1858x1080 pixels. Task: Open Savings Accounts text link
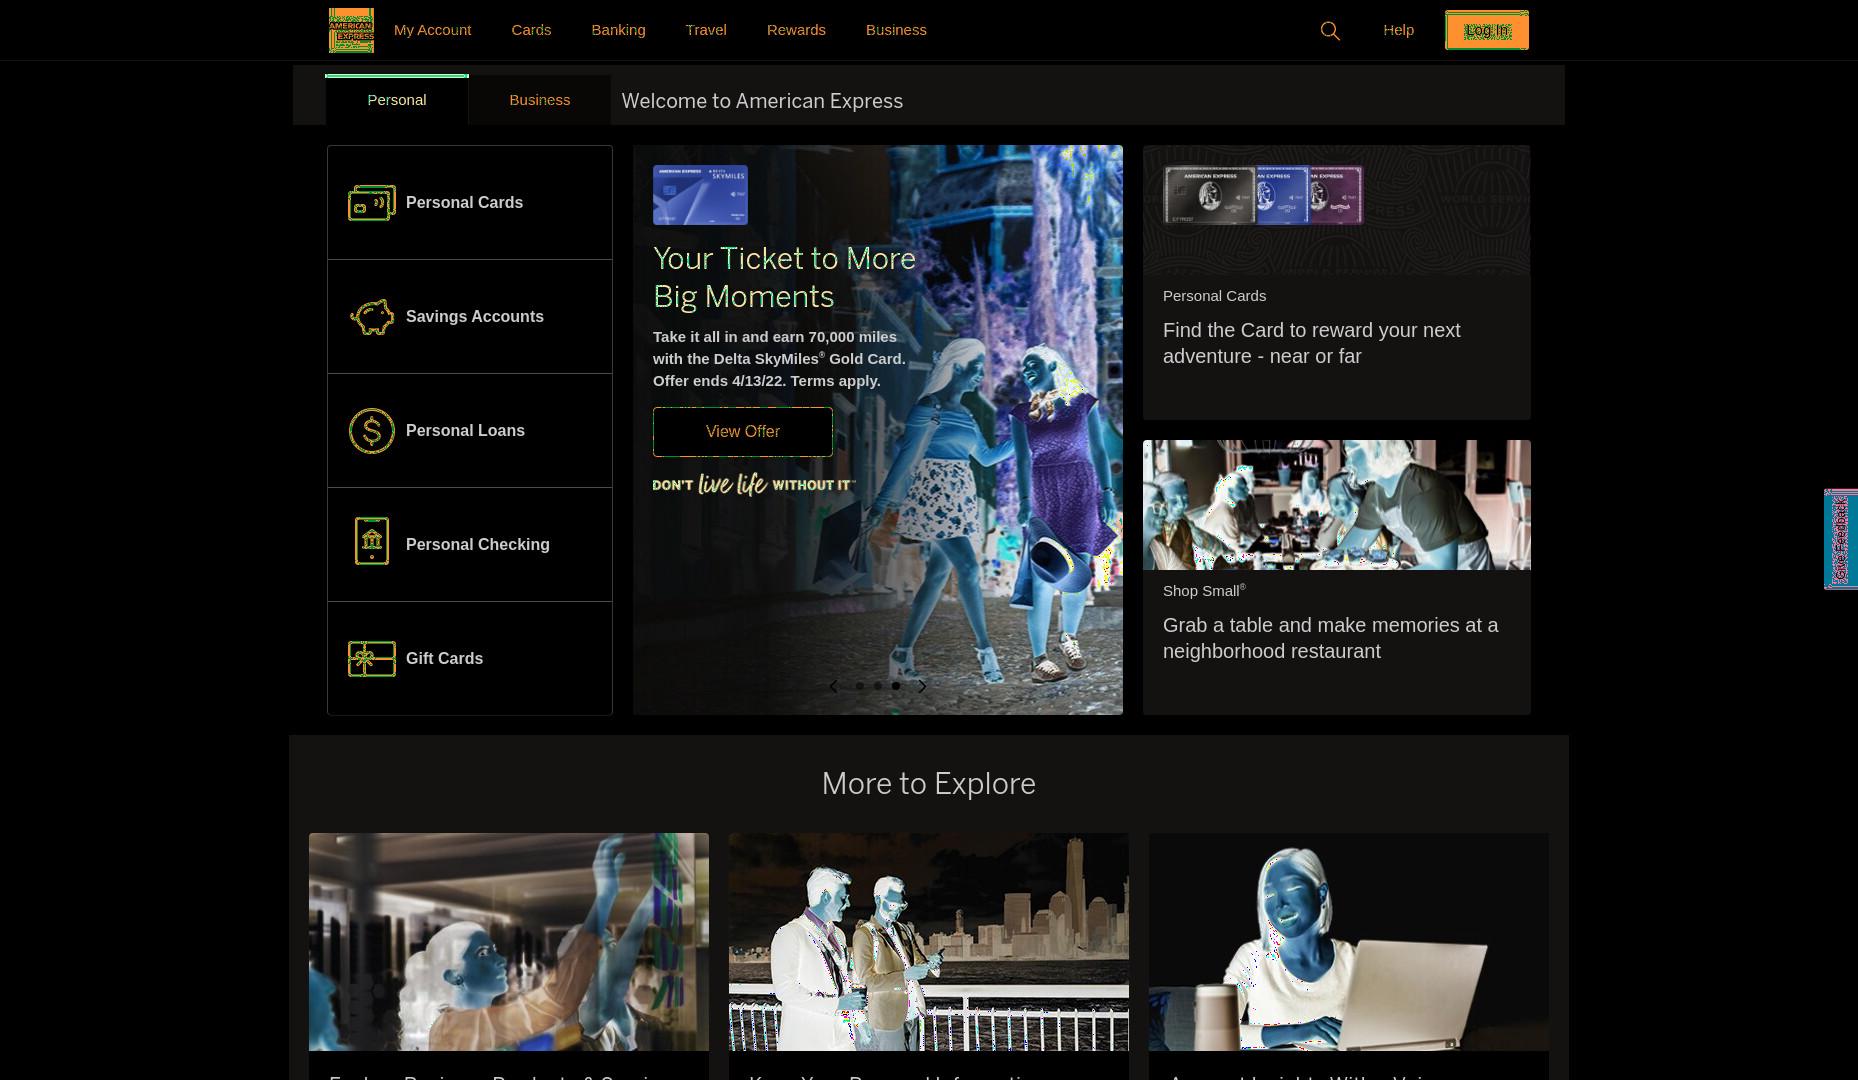pyautogui.click(x=475, y=317)
